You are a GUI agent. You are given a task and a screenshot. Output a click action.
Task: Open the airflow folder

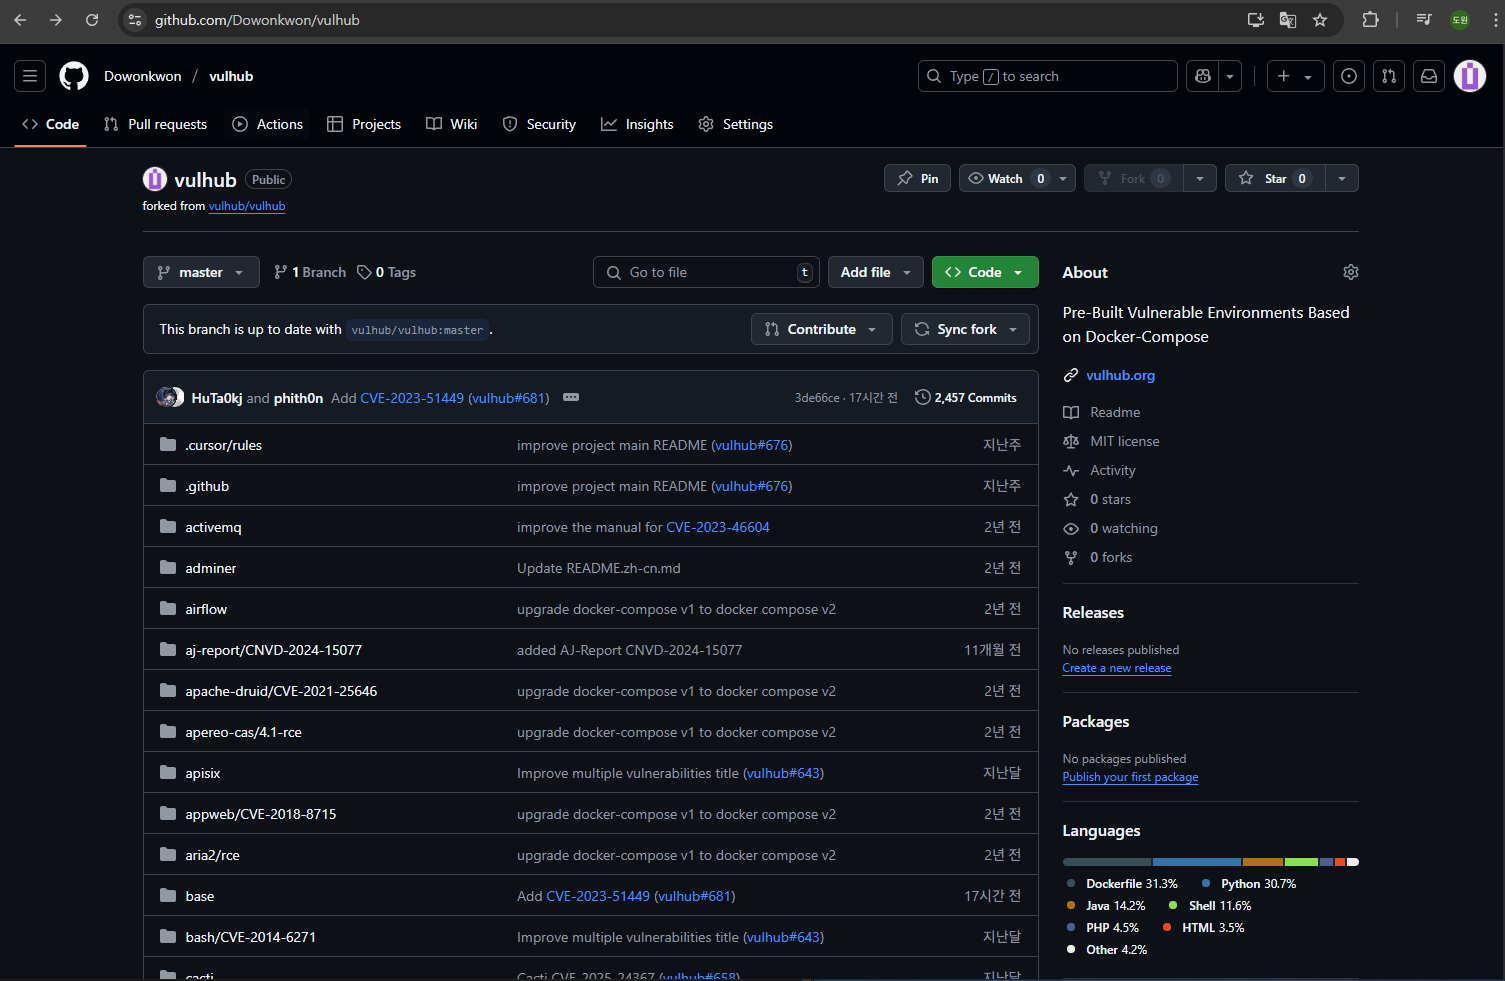[x=206, y=609]
